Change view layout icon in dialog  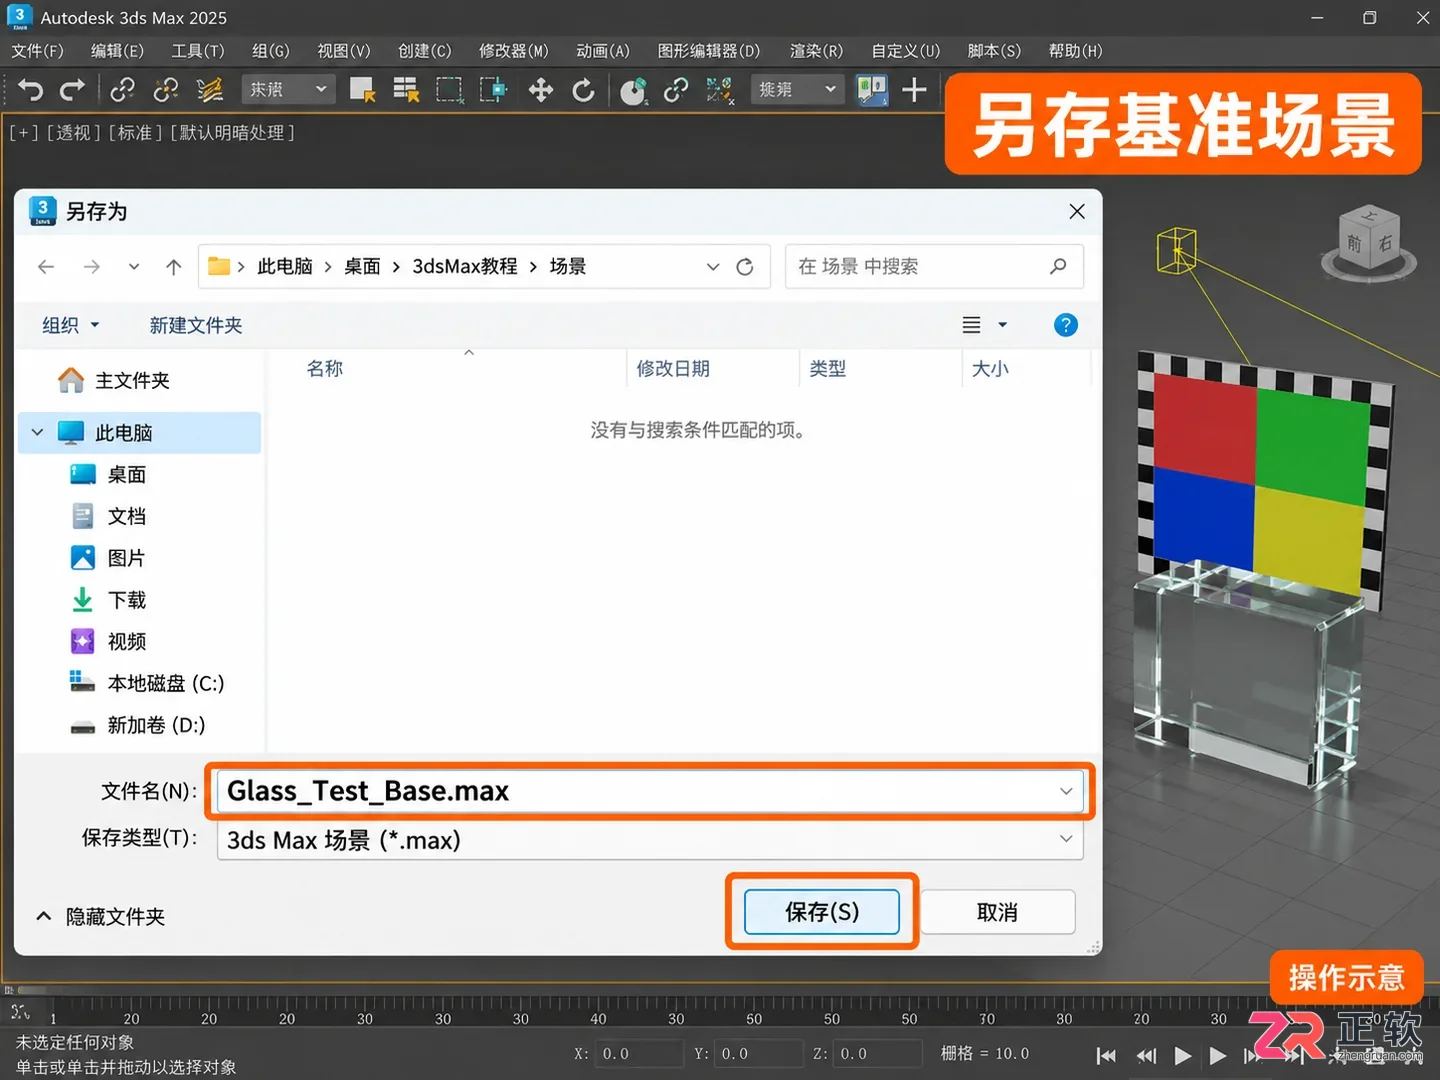971,325
